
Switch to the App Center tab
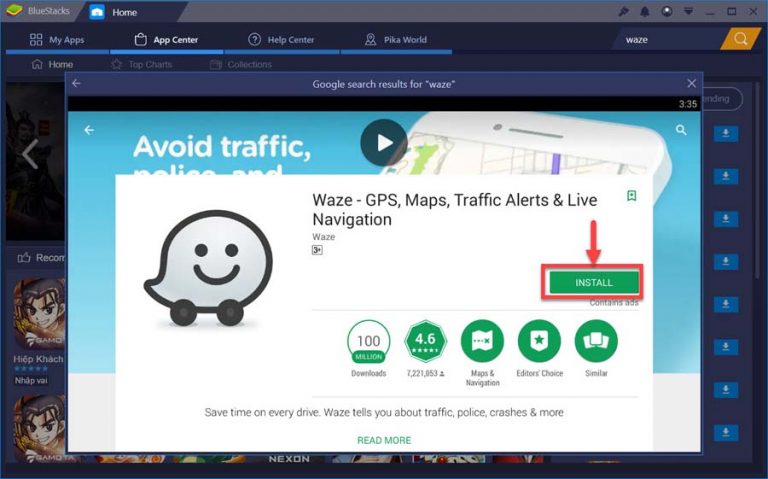(x=167, y=40)
